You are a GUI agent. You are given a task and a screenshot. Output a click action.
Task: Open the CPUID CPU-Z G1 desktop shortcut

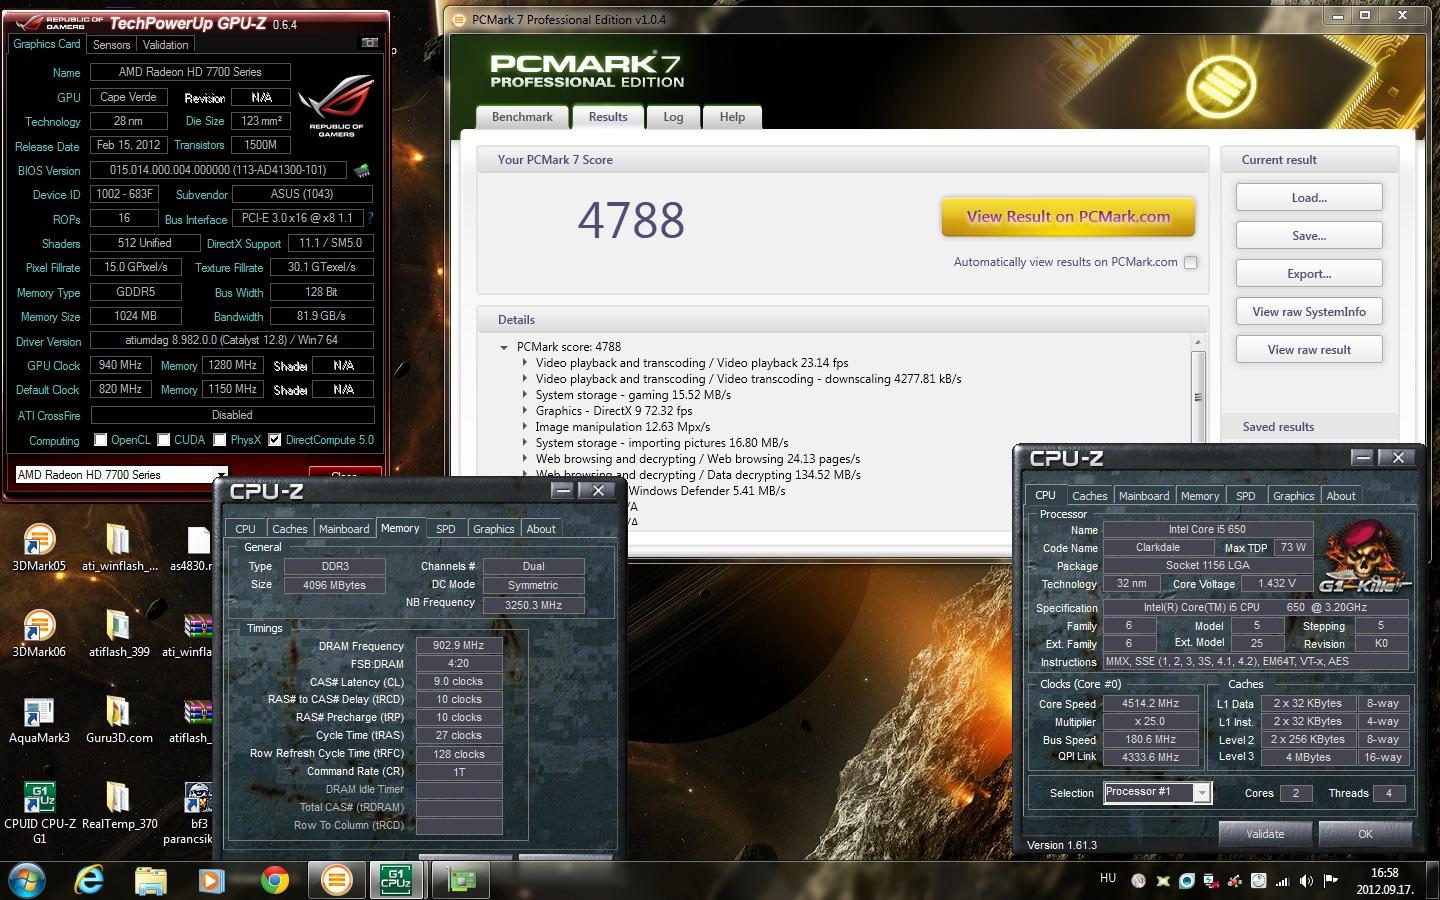39,813
